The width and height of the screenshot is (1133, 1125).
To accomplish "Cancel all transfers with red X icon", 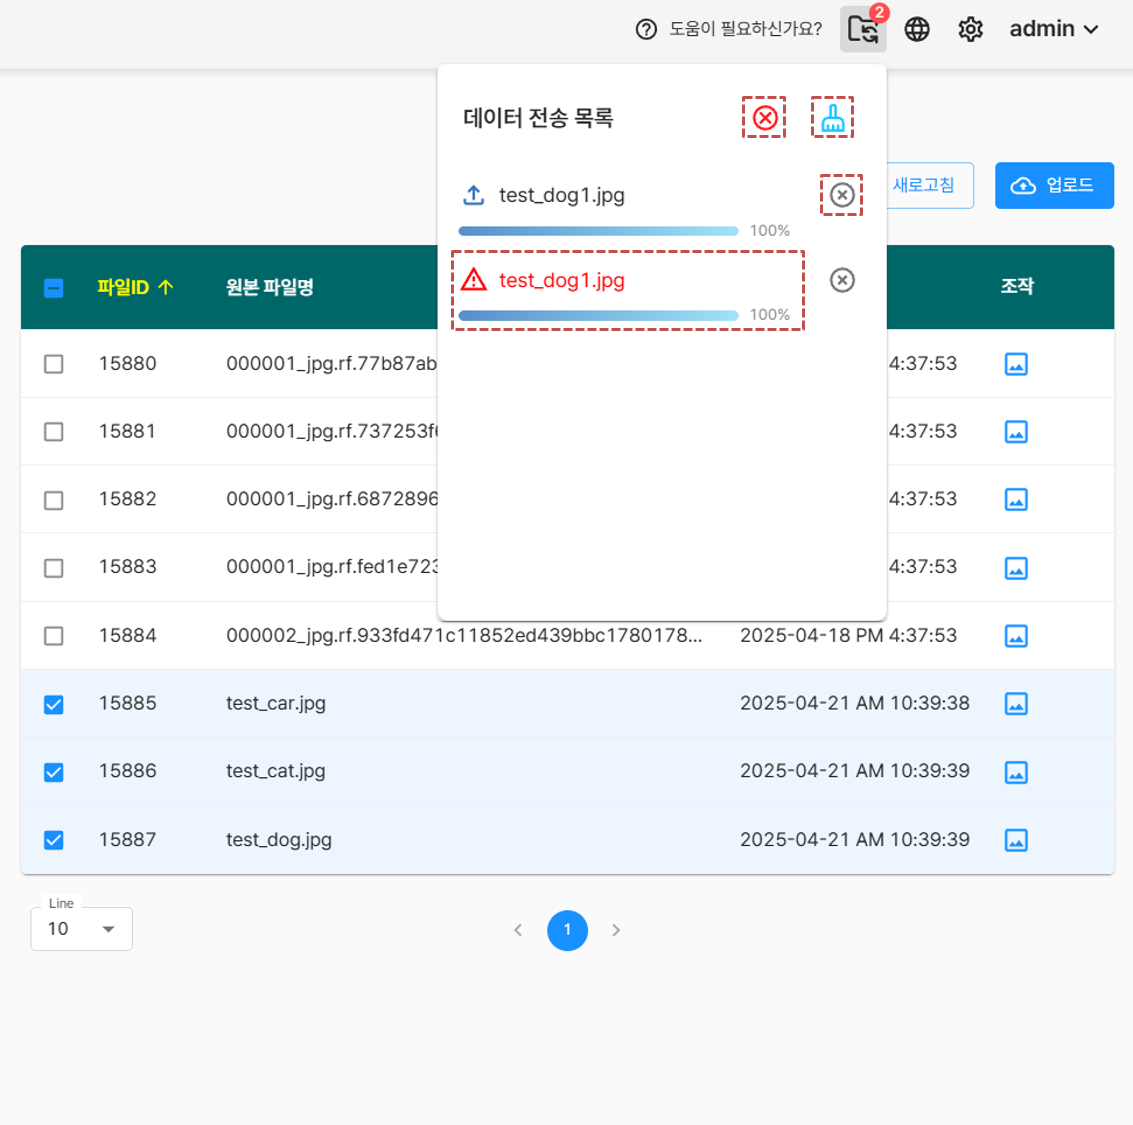I will pyautogui.click(x=764, y=118).
